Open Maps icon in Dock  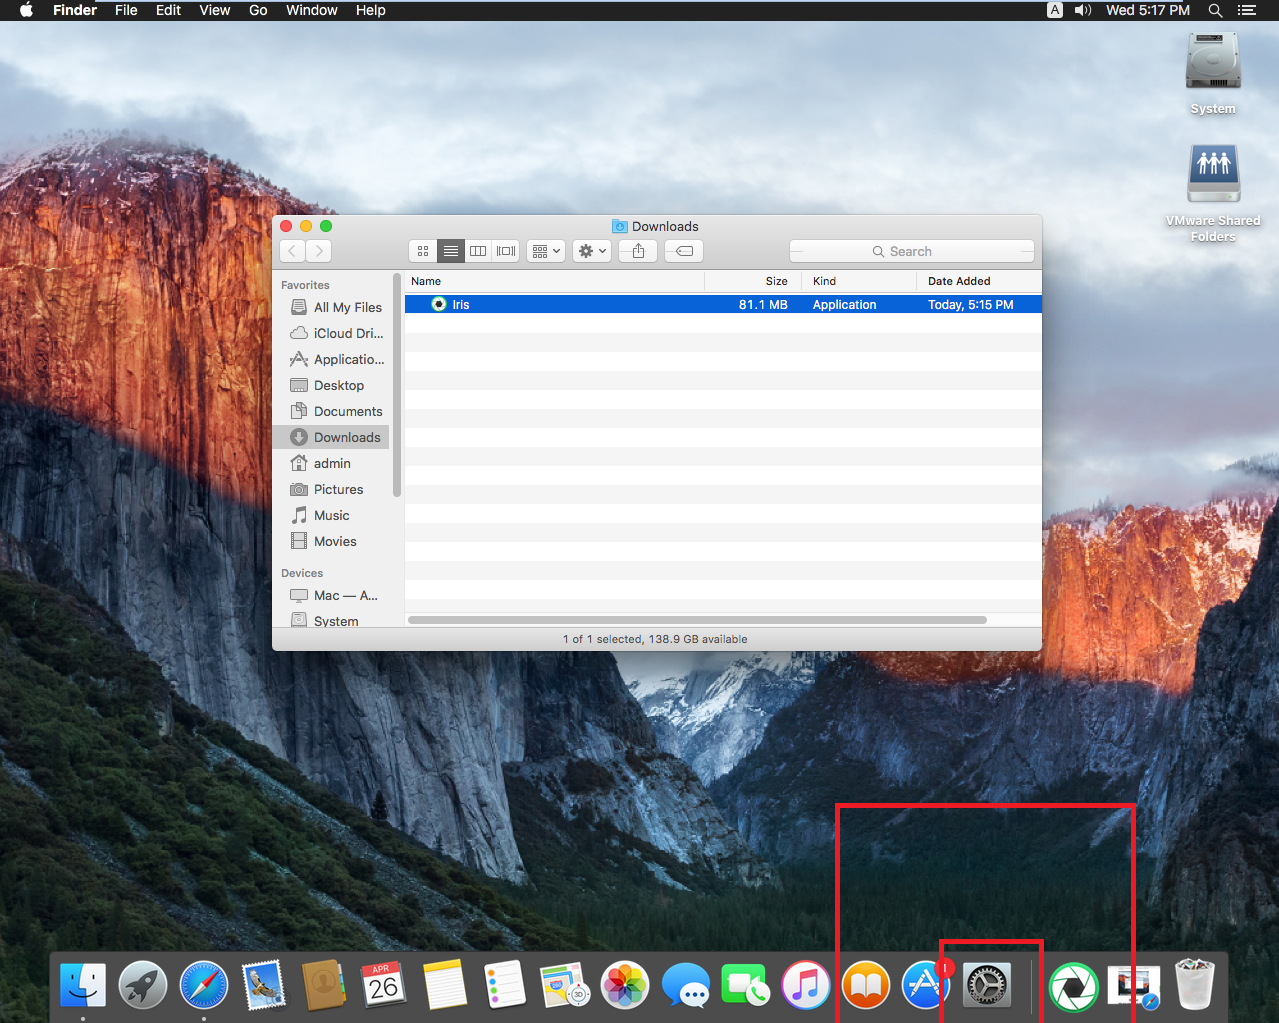[x=565, y=986]
